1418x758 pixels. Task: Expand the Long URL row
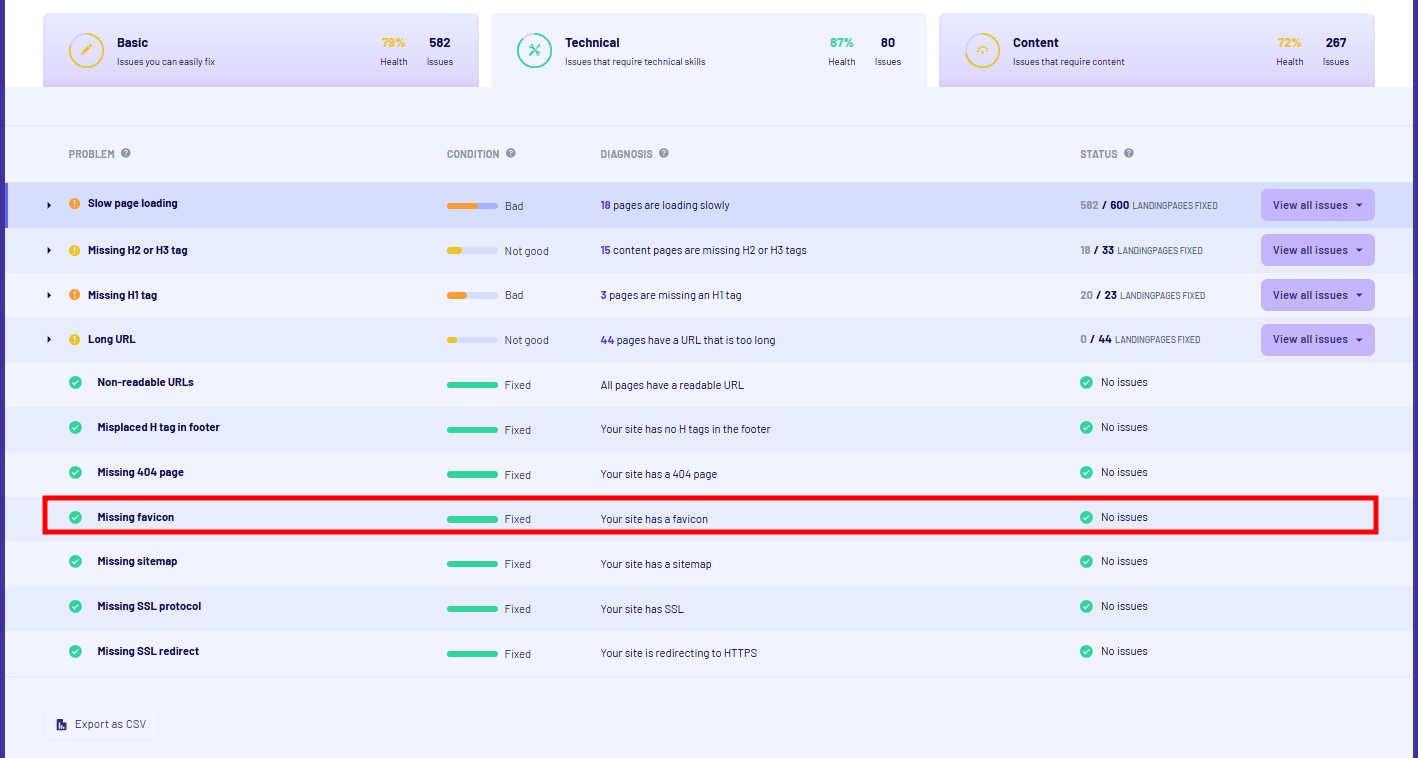click(49, 340)
